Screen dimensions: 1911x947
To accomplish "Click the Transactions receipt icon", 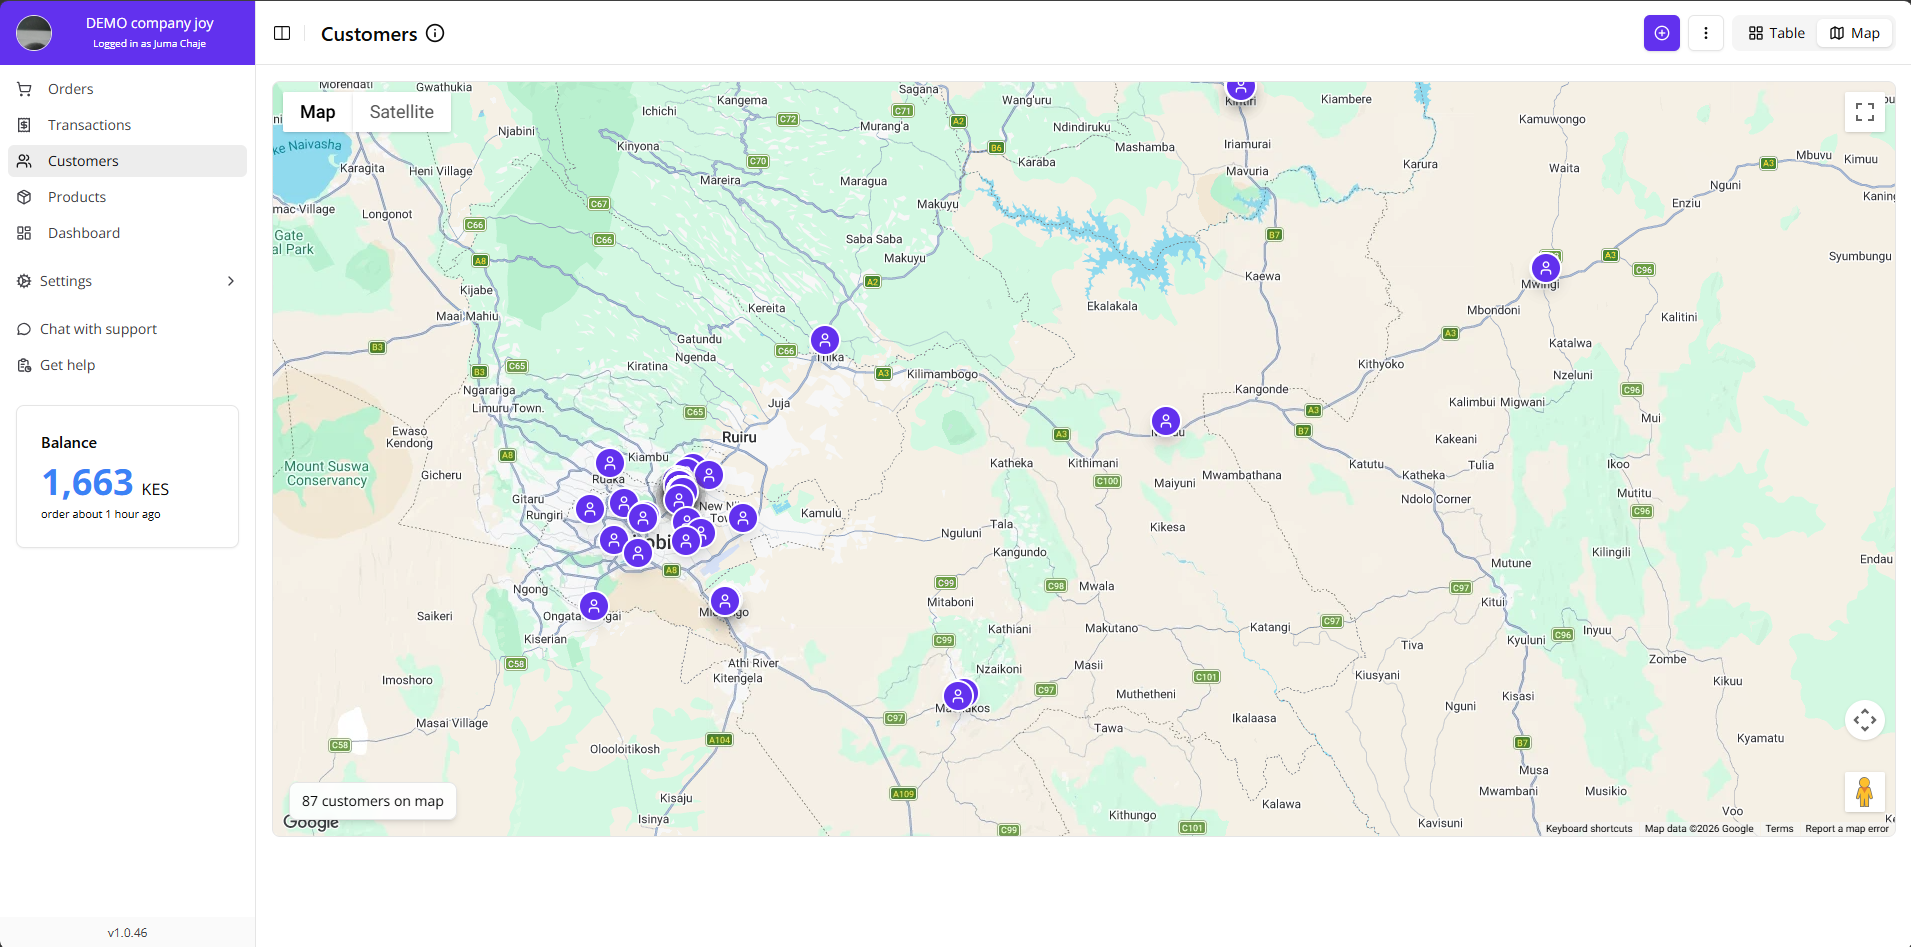I will (x=24, y=125).
